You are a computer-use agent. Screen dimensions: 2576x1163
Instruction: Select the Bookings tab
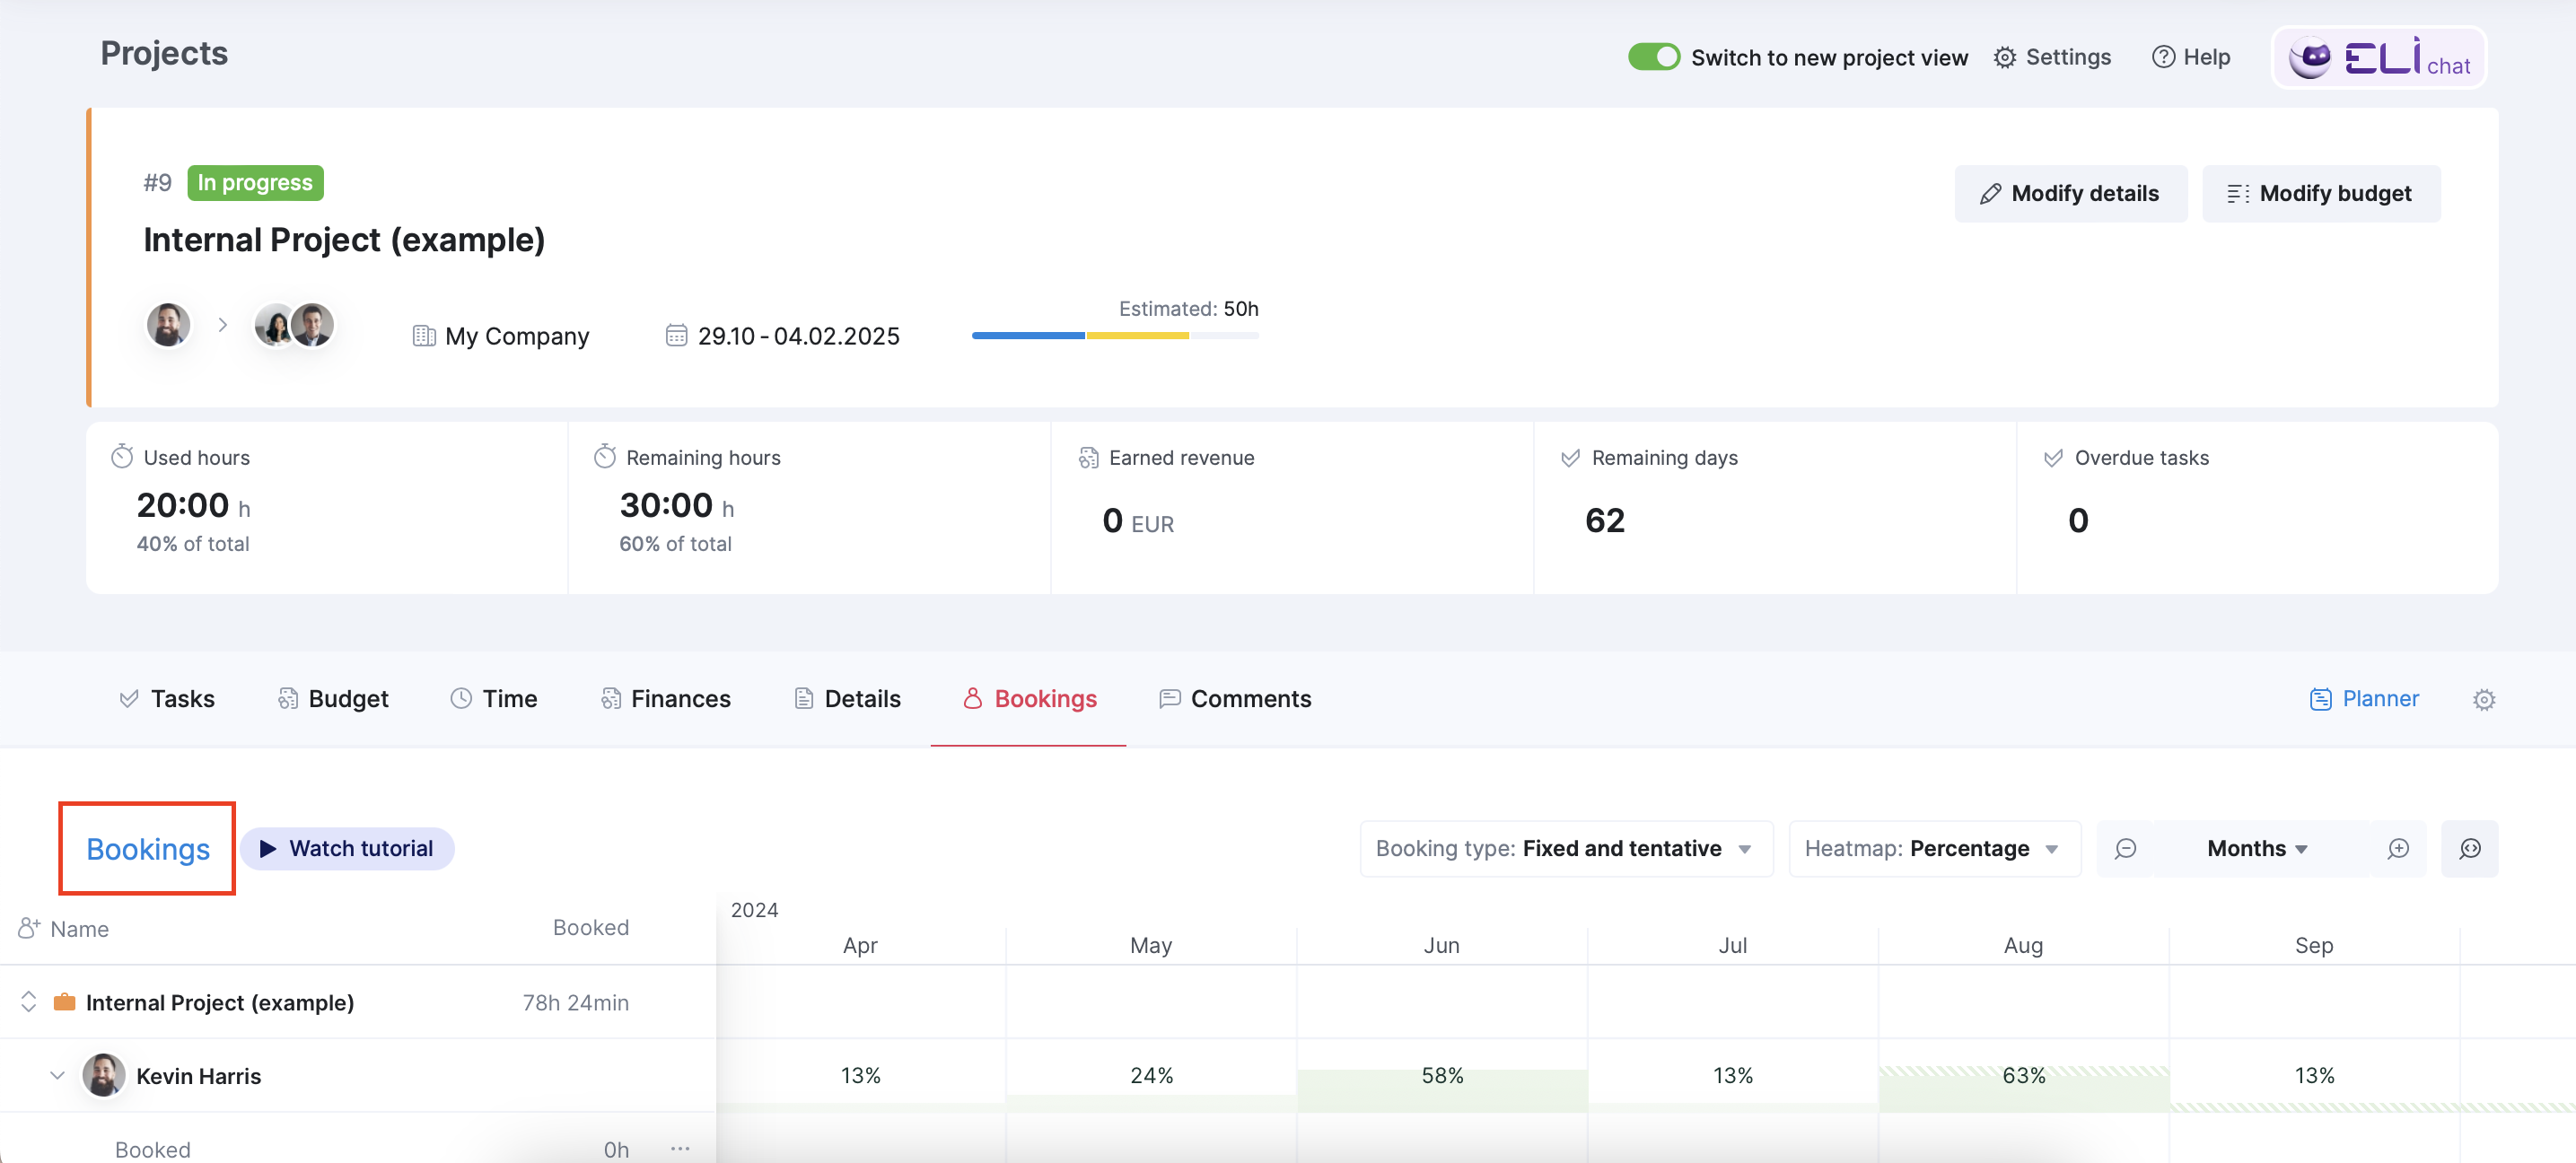1029,699
